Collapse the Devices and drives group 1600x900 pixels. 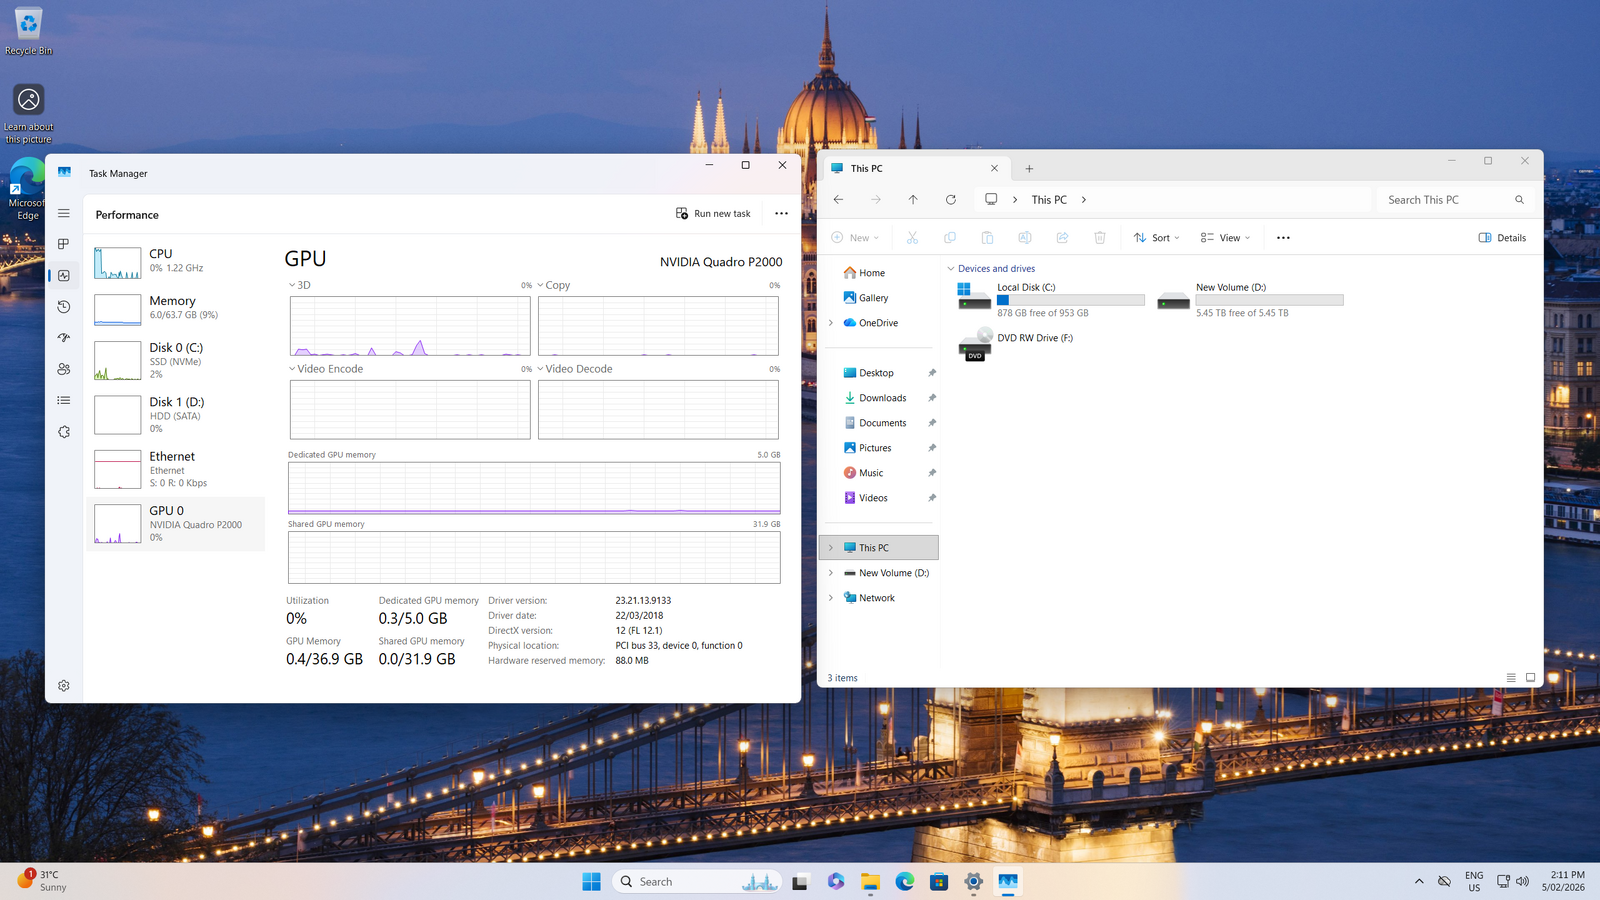click(951, 269)
